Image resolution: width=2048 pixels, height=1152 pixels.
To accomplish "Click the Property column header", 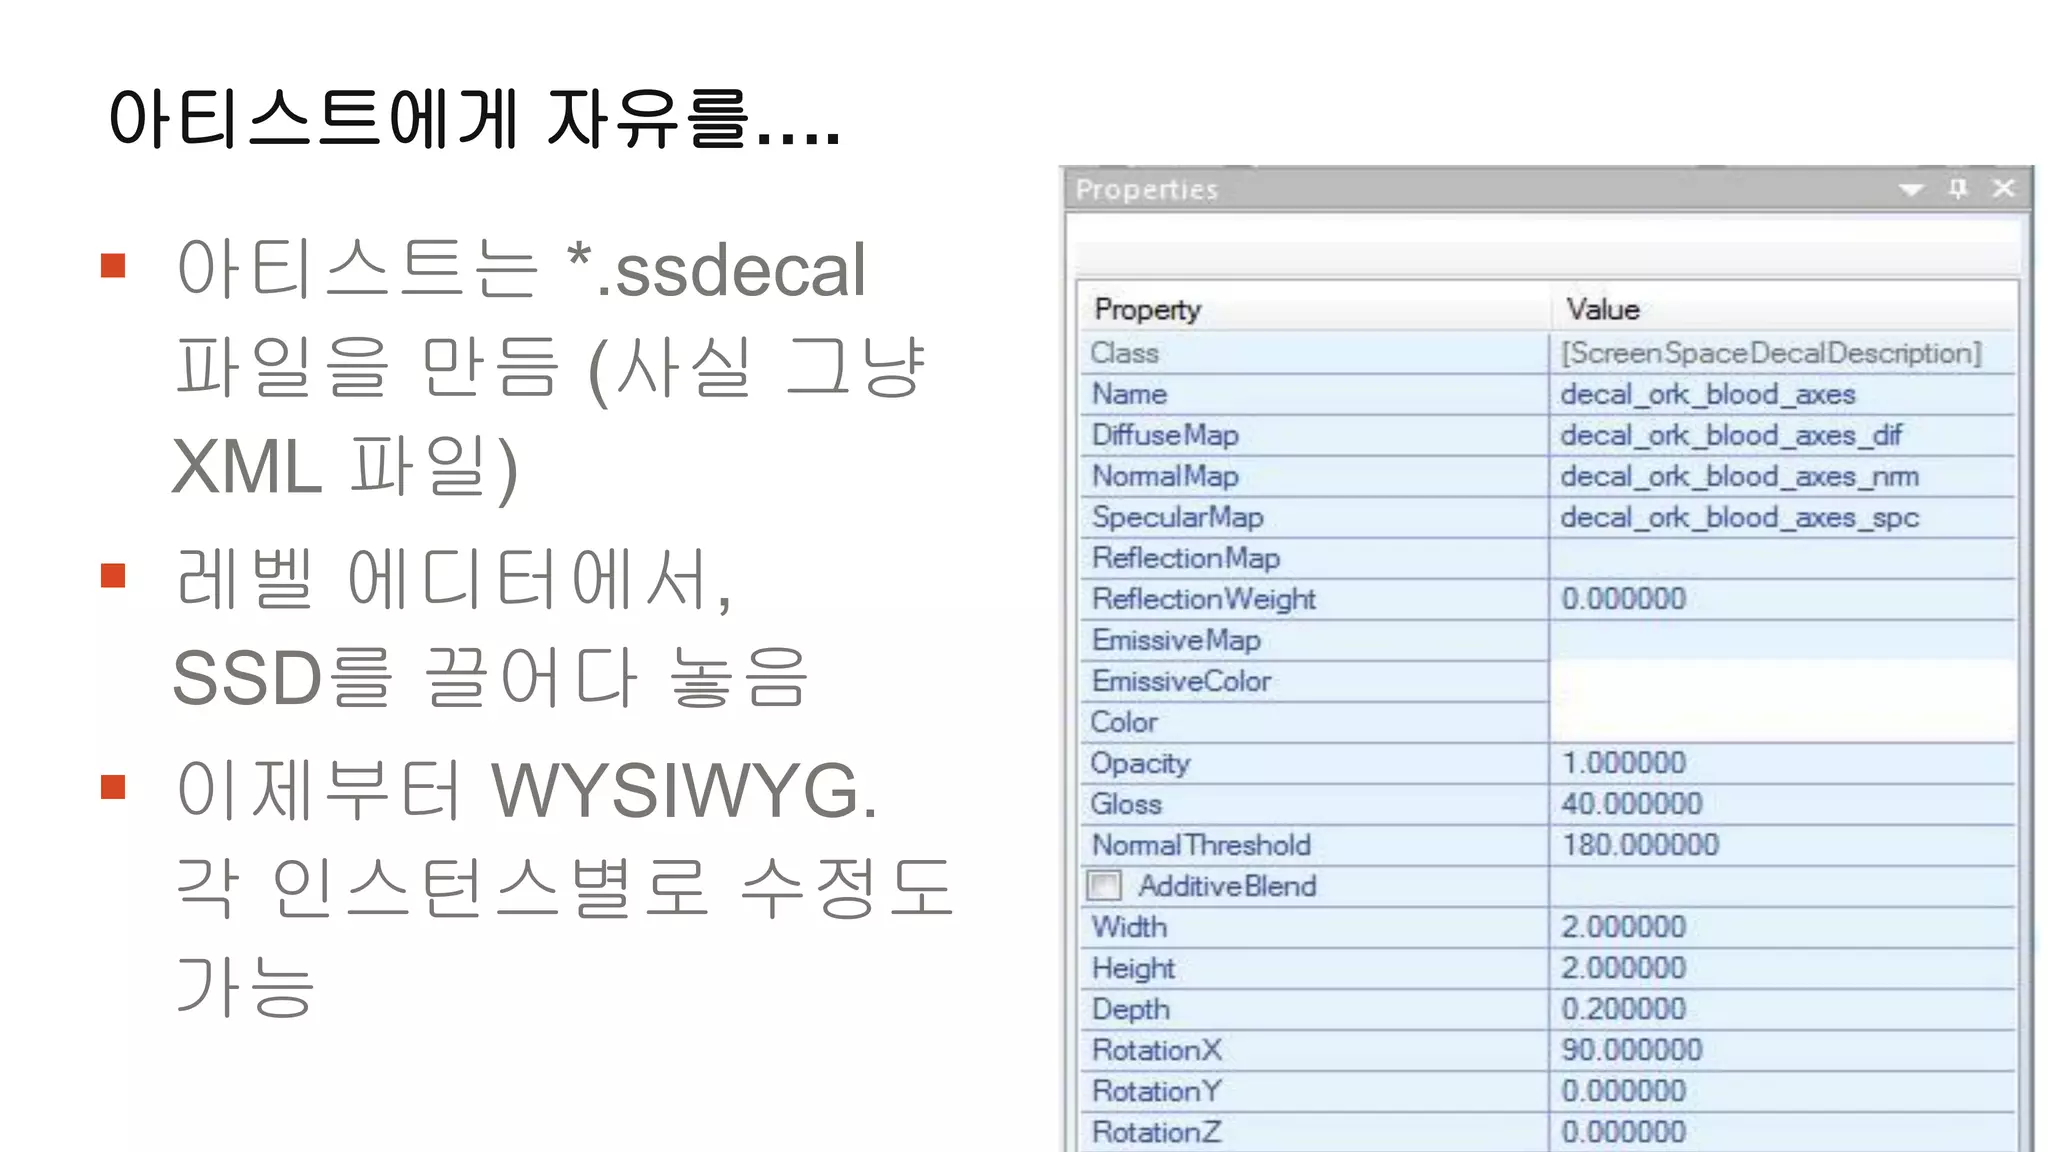I will click(x=1147, y=310).
